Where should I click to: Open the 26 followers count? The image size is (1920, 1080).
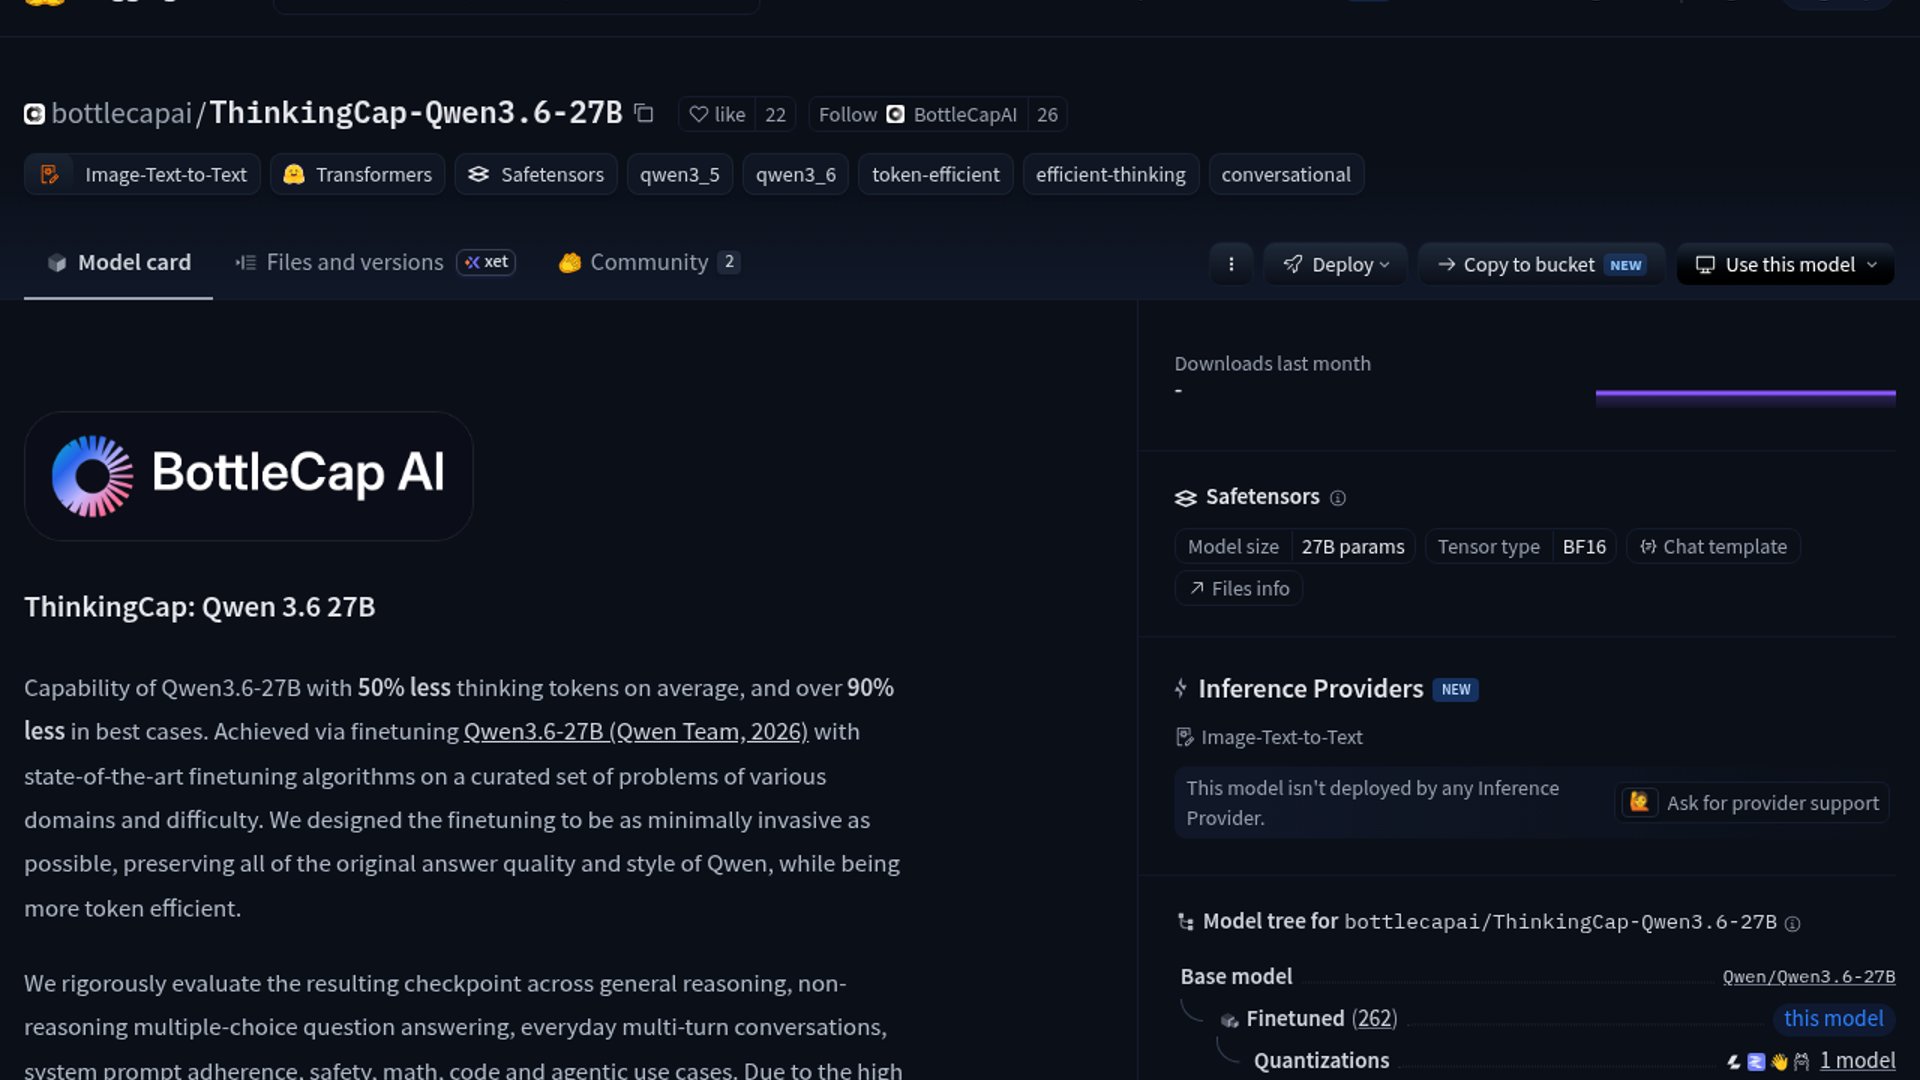[1047, 114]
